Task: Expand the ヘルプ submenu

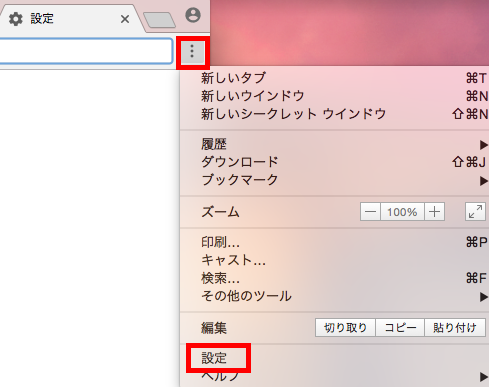Action: (334, 377)
